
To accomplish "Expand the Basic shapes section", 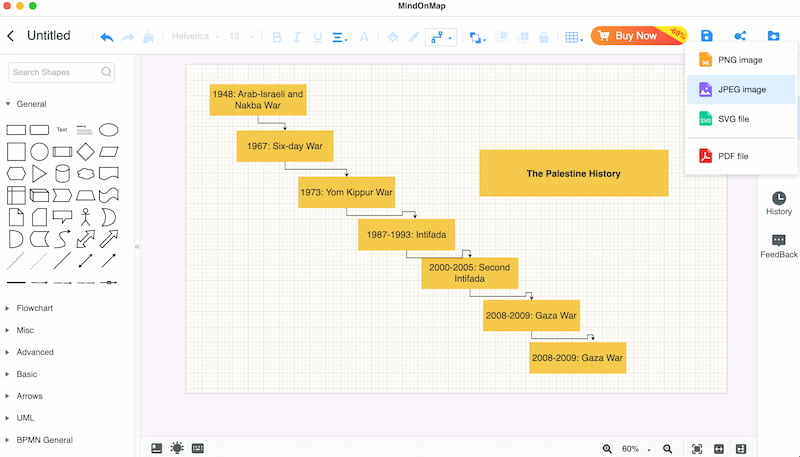I will pyautogui.click(x=21, y=374).
